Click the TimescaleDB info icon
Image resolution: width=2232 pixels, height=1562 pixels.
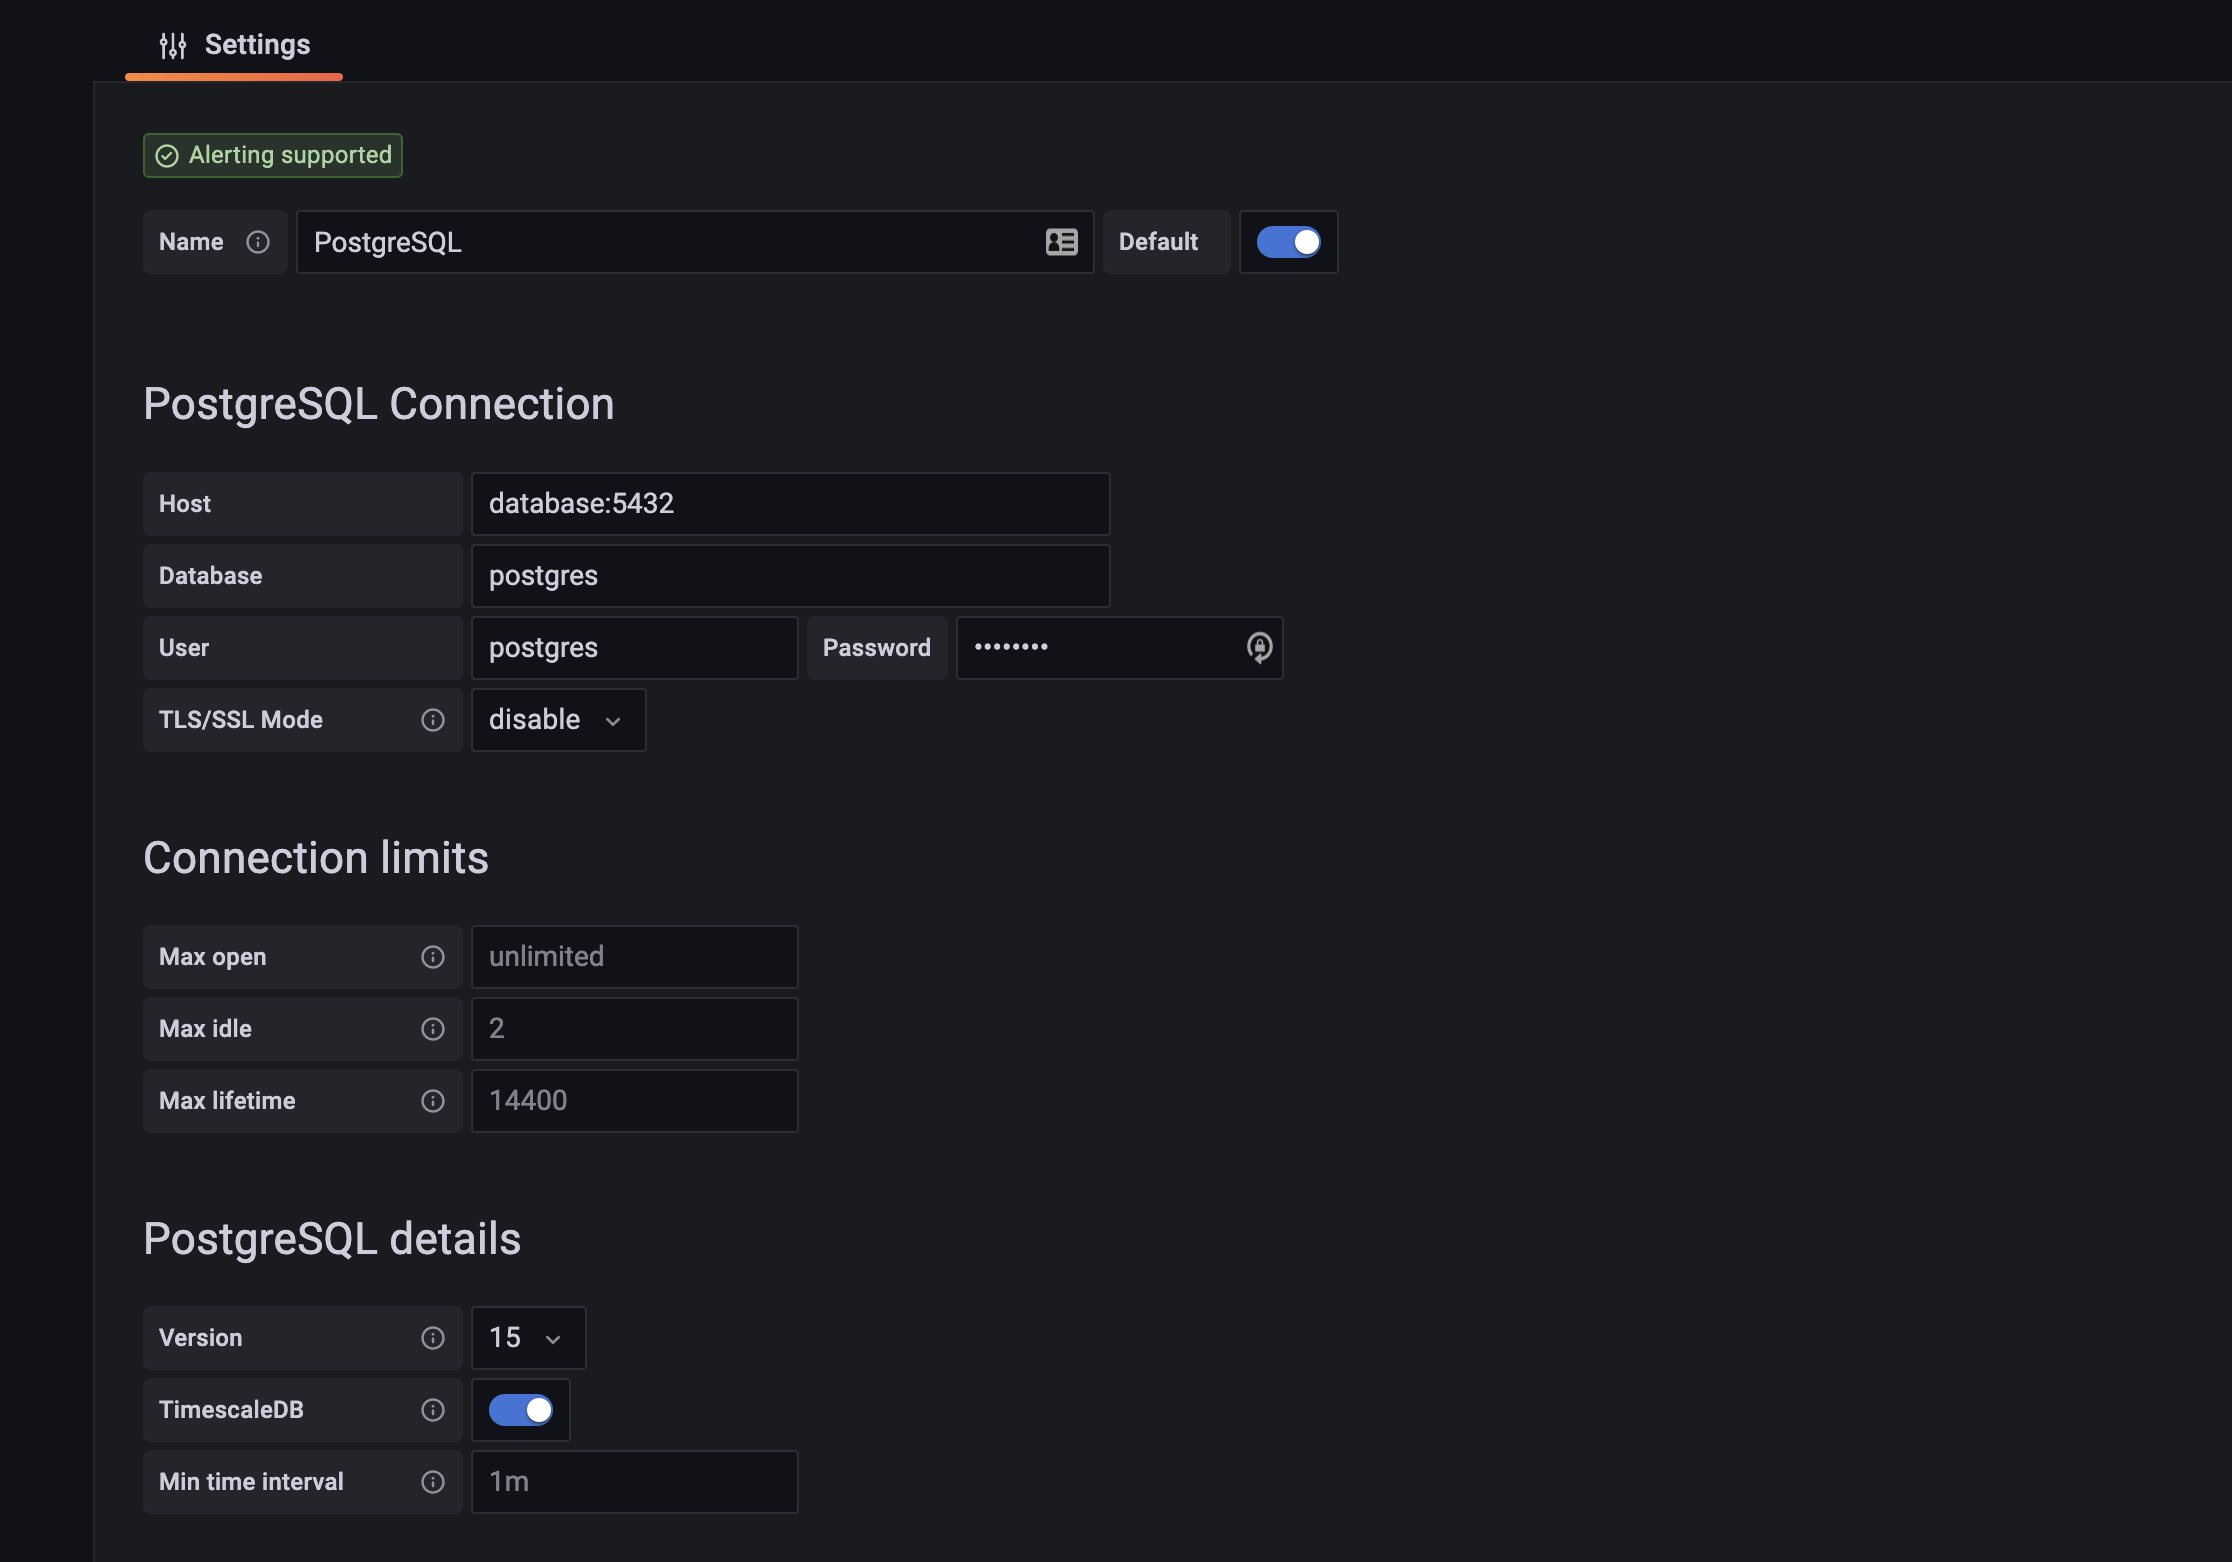433,1410
